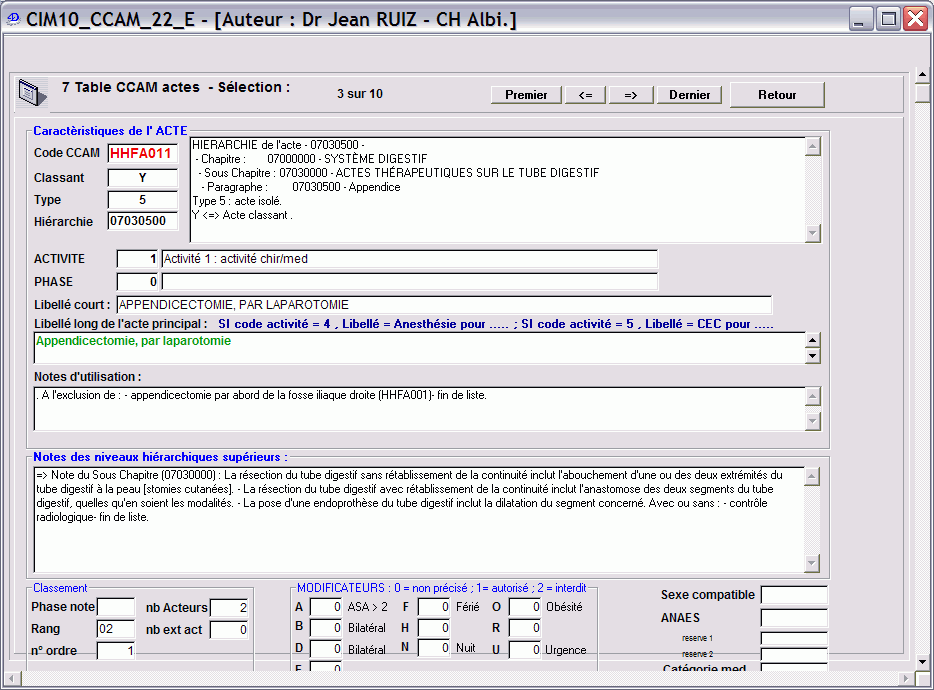
Task: Click modifier B Bilatéral field
Action: point(326,627)
